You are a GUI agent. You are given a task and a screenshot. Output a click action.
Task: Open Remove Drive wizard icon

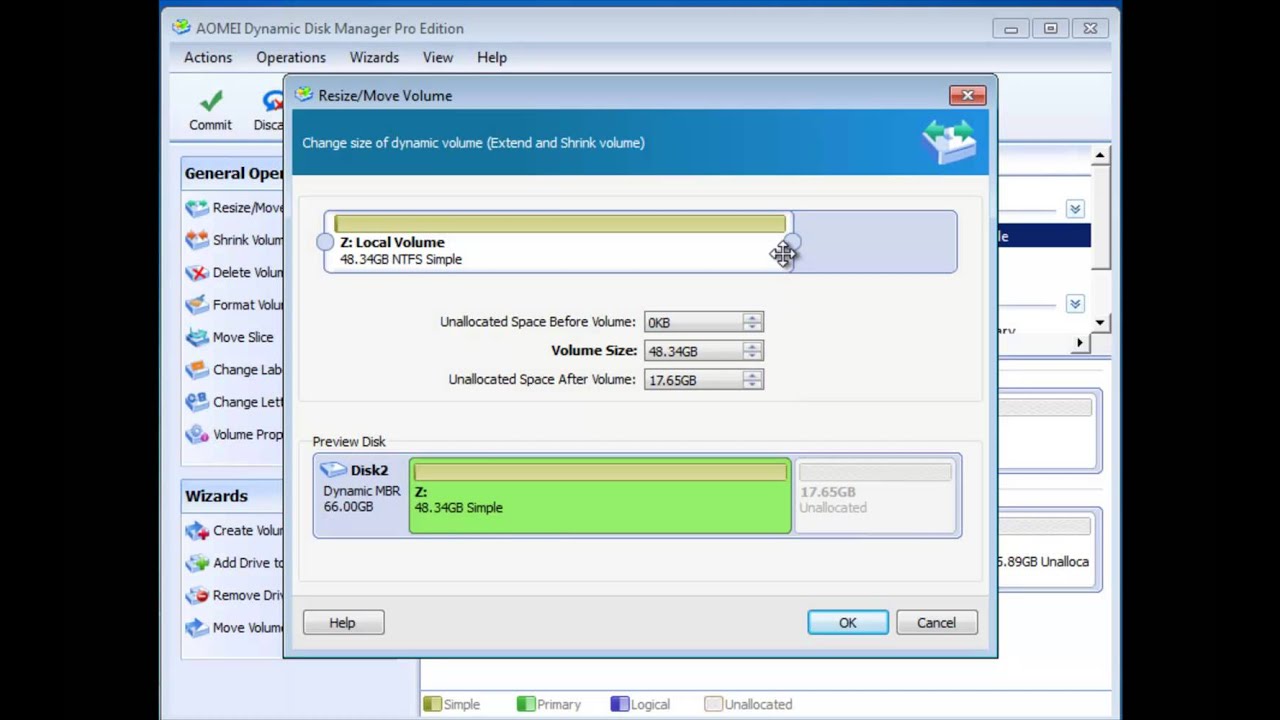[x=197, y=595]
